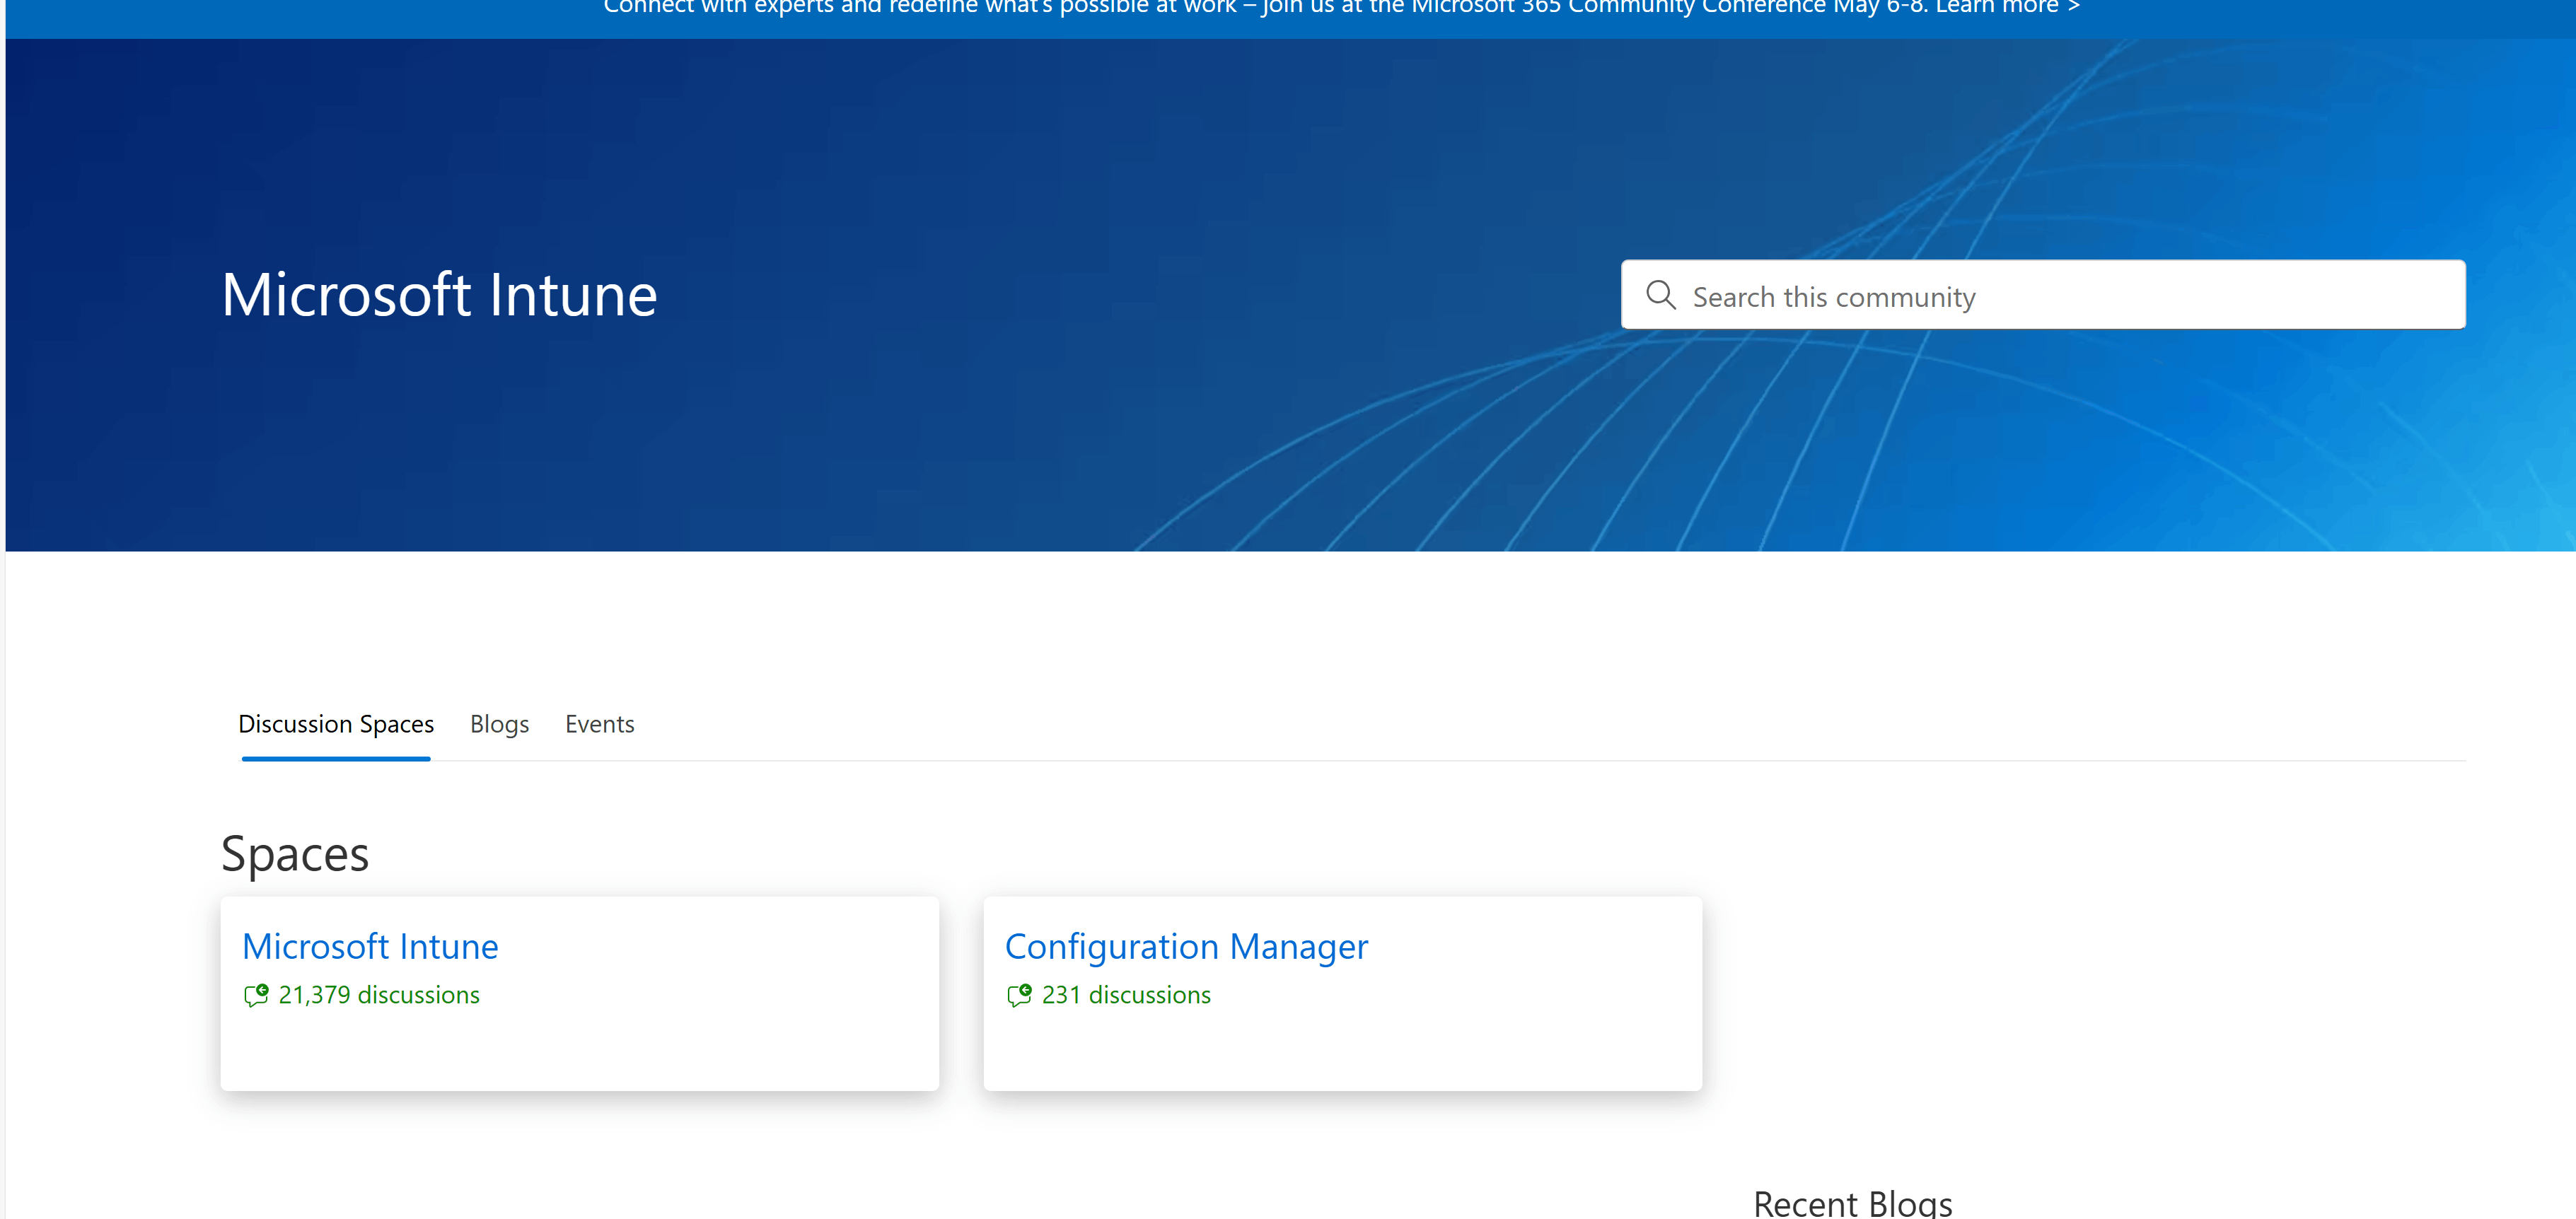Open the Events tab
Viewport: 2576px width, 1219px height.
[x=599, y=724]
